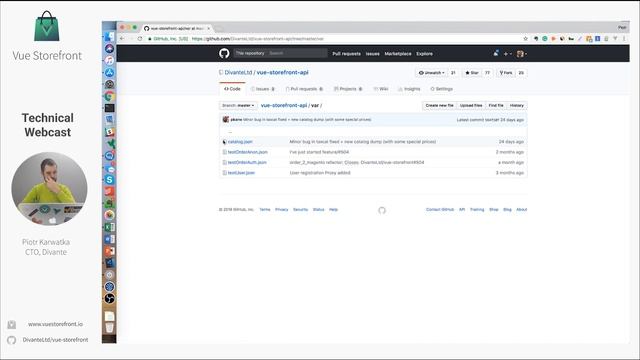Click the Contact GitHub footer link
The height and width of the screenshot is (360, 640).
[x=440, y=209]
